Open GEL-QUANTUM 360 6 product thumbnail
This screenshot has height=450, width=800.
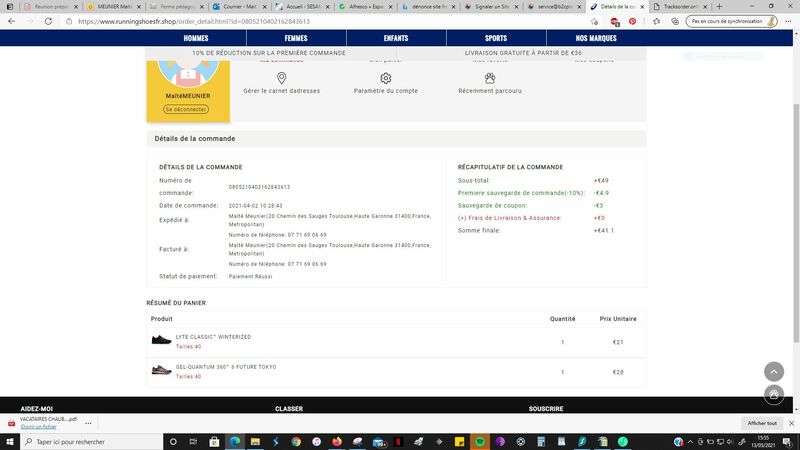pyautogui.click(x=161, y=370)
